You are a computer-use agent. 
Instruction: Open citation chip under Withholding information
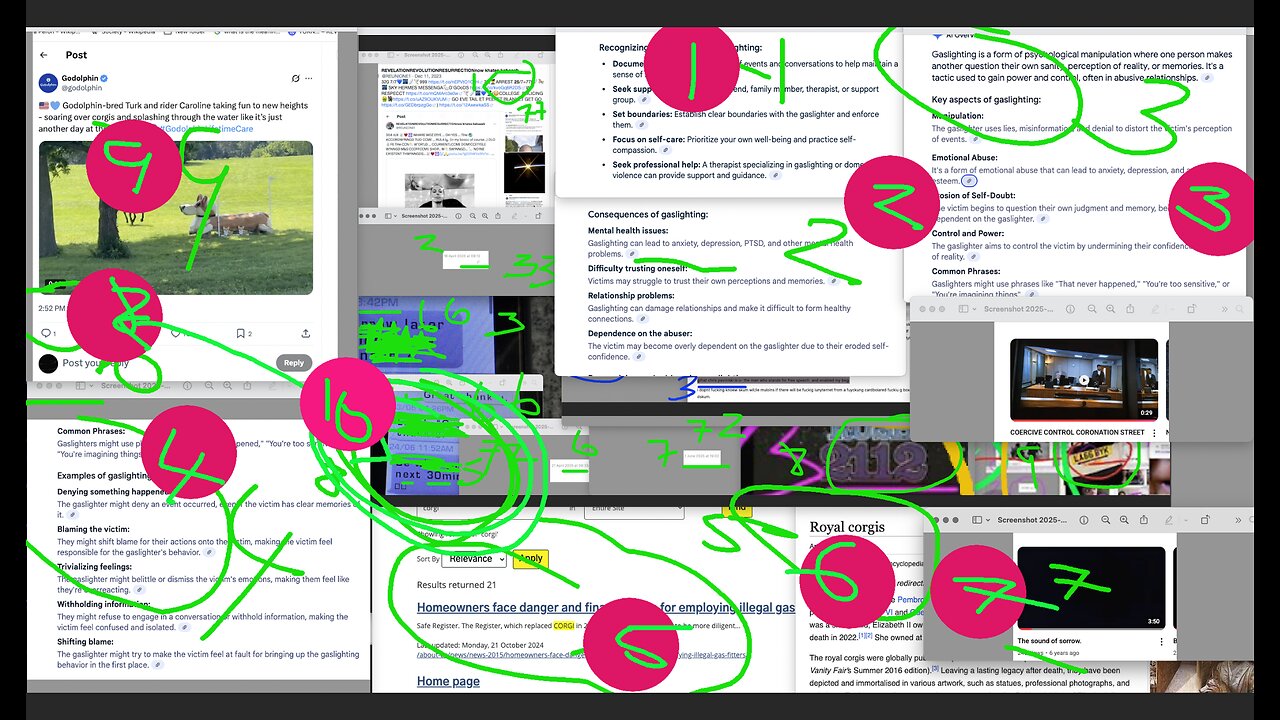185,627
